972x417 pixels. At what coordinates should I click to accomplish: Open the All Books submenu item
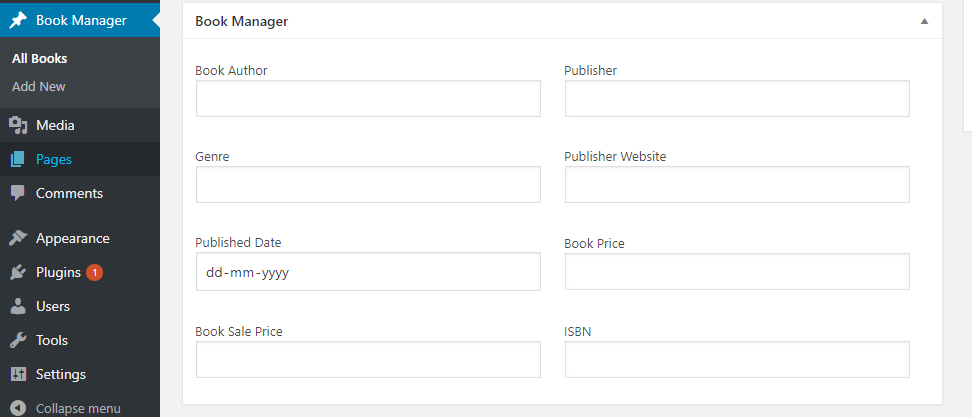40,59
